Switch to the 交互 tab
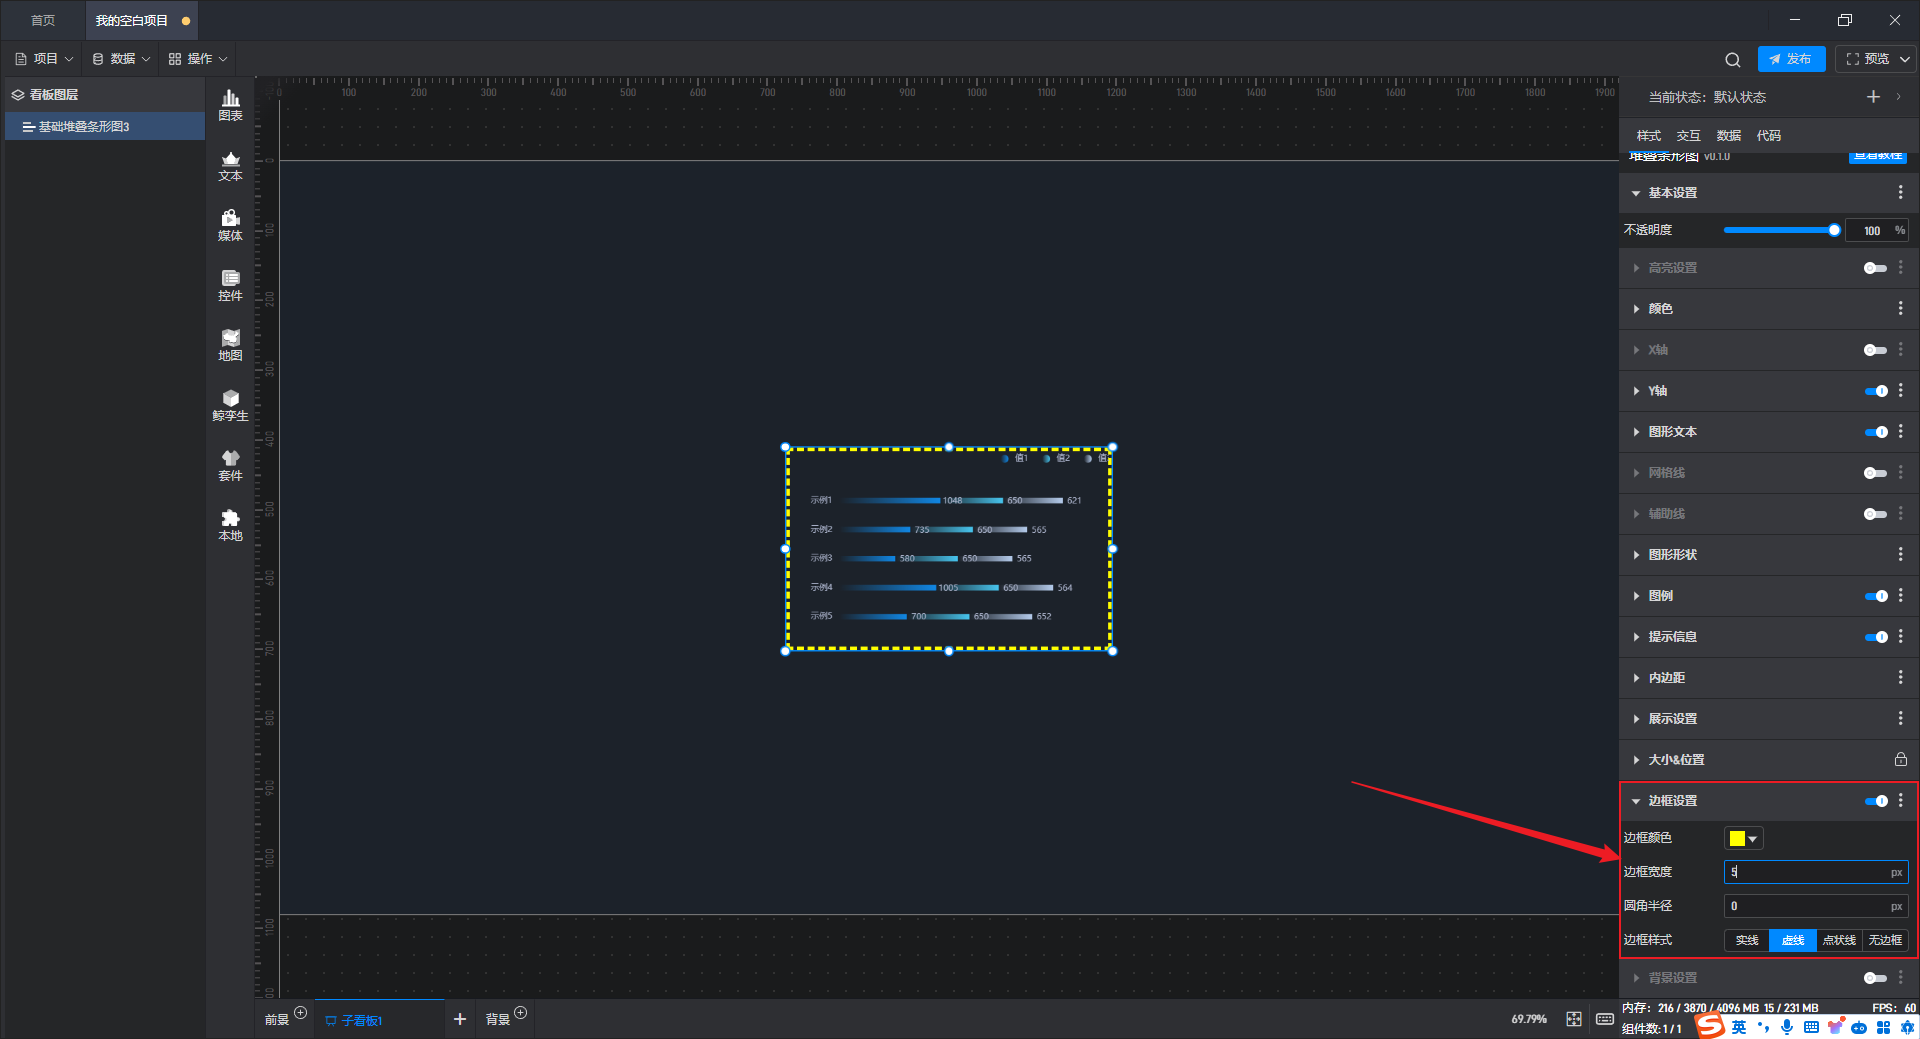The image size is (1920, 1039). [x=1689, y=135]
